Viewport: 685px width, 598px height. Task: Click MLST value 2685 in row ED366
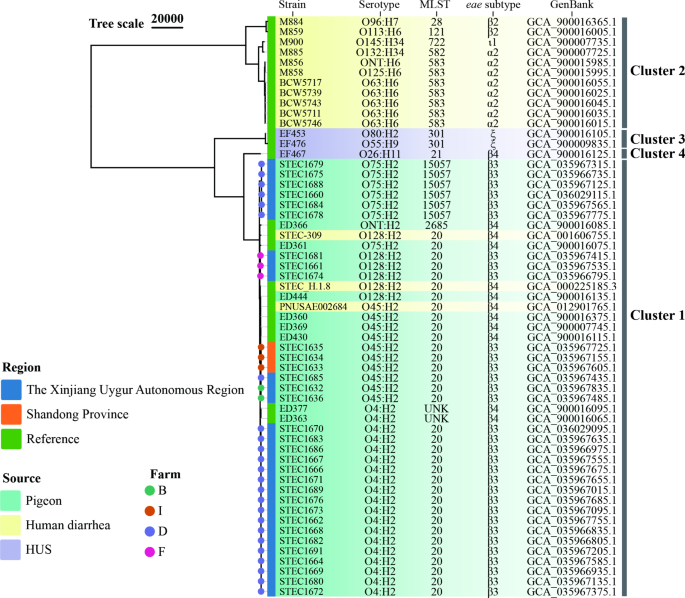pos(436,225)
